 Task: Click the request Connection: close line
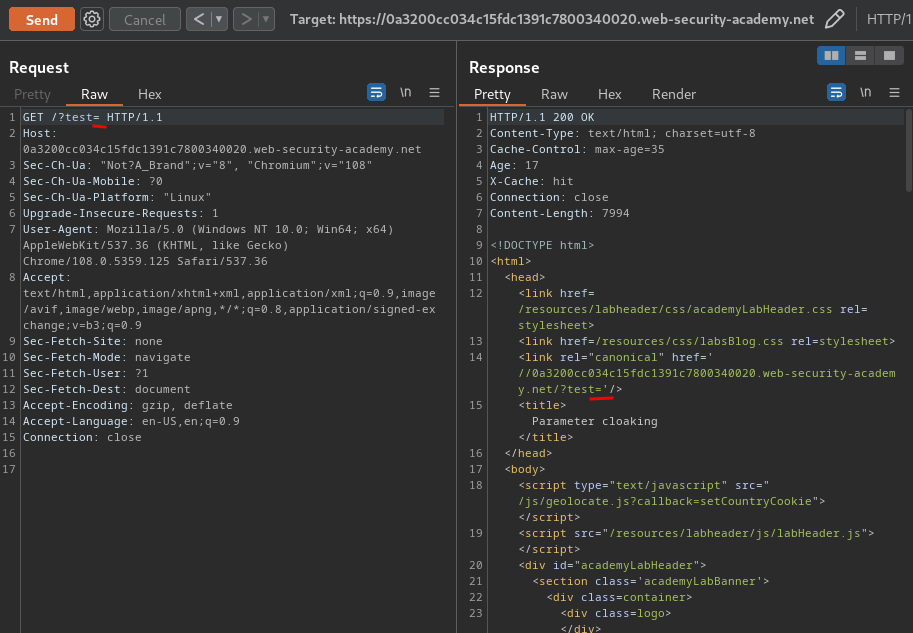[x=82, y=437]
